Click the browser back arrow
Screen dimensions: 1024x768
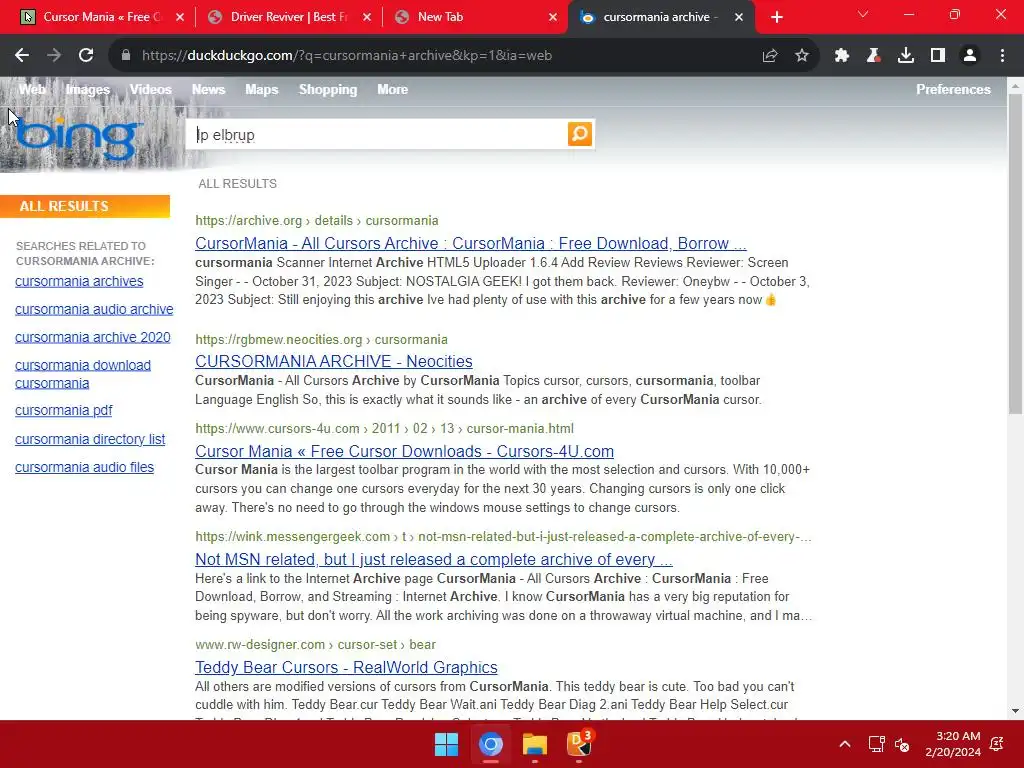point(22,56)
